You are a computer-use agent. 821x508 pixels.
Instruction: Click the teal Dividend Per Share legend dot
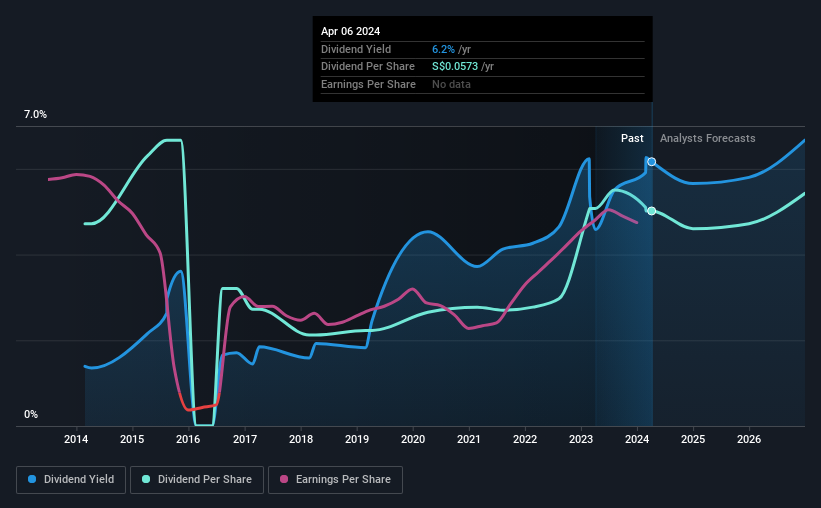[146, 479]
